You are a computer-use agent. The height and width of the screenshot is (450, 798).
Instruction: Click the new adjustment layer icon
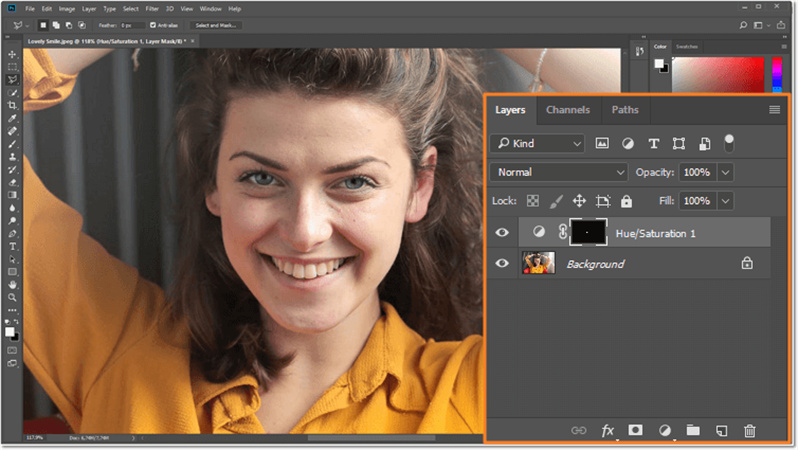point(664,430)
